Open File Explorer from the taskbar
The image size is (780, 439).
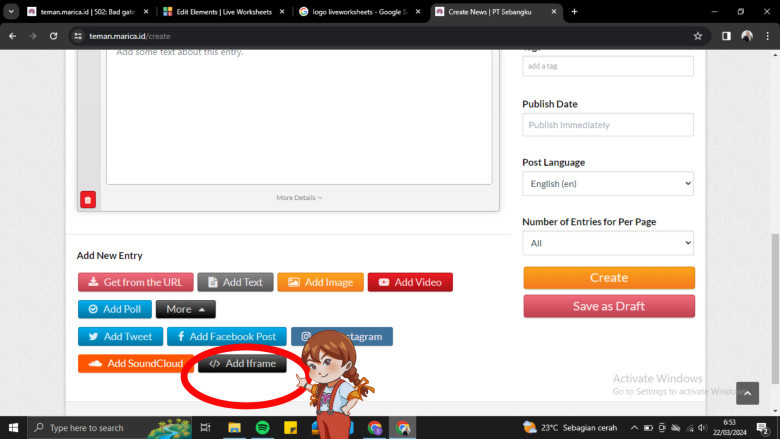pyautogui.click(x=234, y=428)
